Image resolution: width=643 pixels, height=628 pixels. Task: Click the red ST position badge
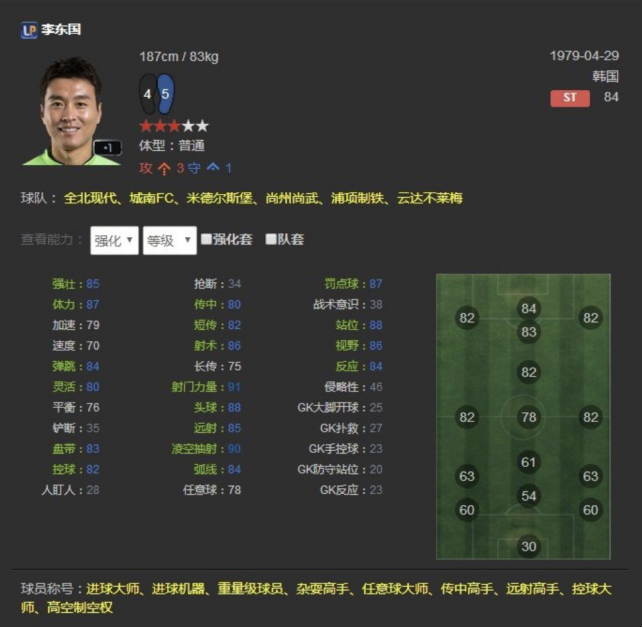pos(570,98)
